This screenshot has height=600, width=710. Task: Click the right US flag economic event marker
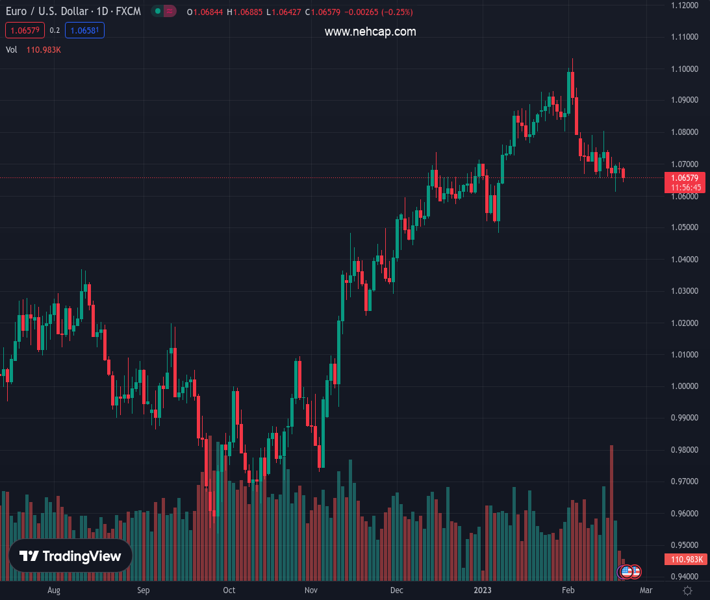(635, 572)
